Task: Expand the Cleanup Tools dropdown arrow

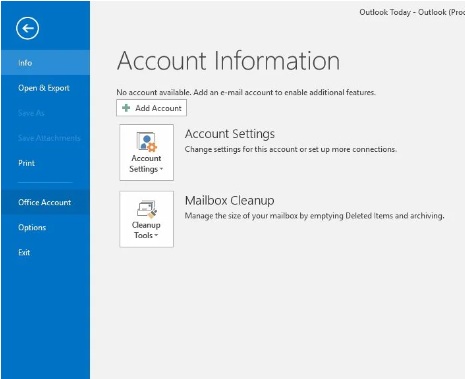Action: pos(156,235)
